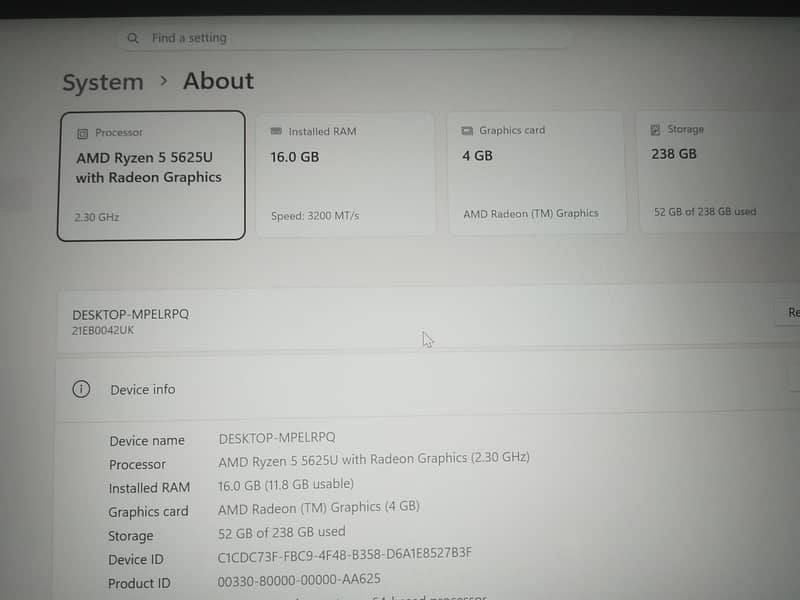Viewport: 800px width, 600px height.
Task: Collapse the Device info section header
Action: click(x=428, y=389)
